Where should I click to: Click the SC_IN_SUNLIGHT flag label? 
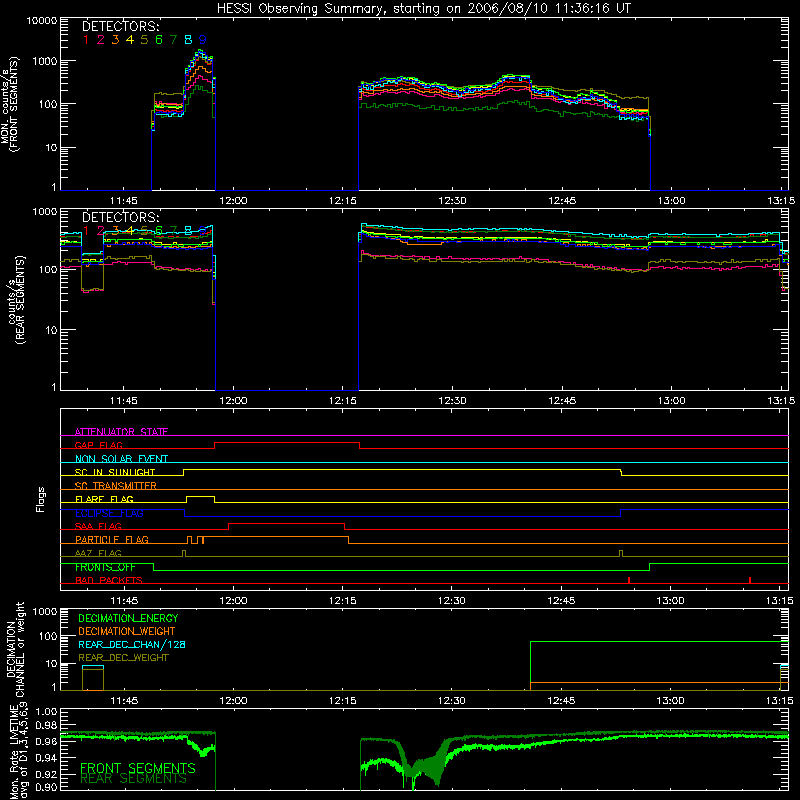[x=115, y=472]
